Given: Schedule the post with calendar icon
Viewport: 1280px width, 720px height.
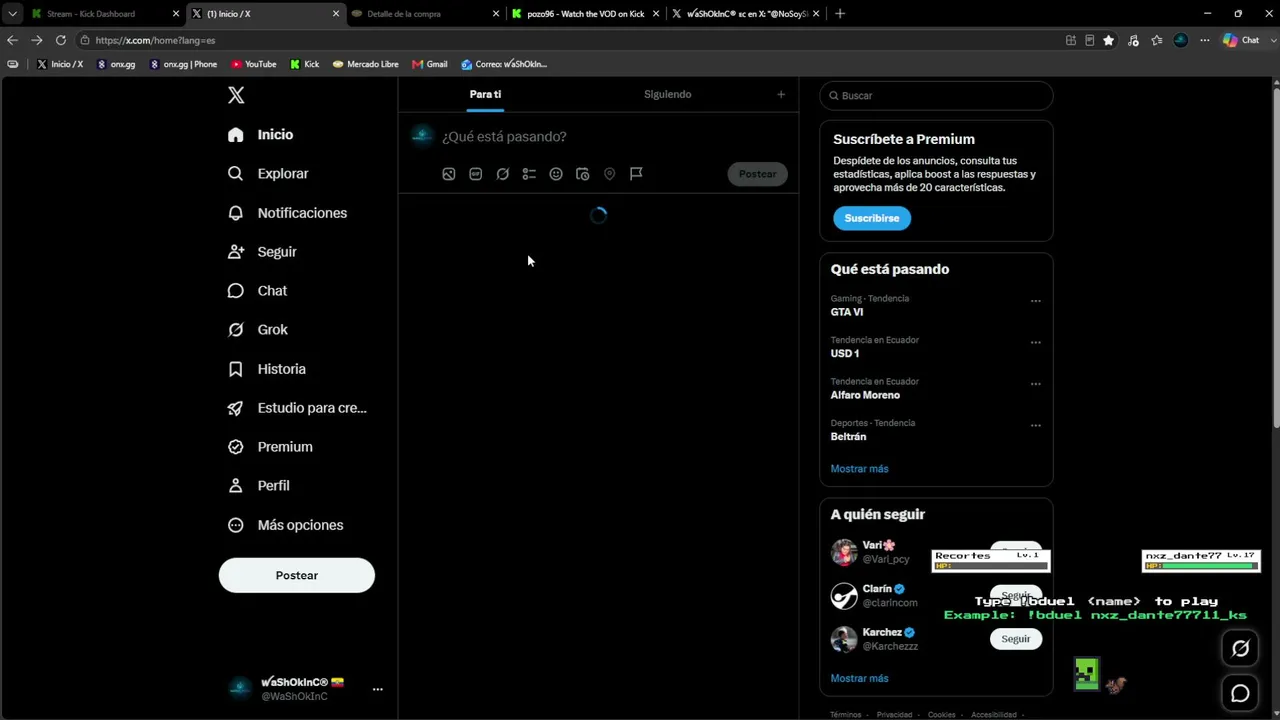Looking at the screenshot, I should [583, 174].
